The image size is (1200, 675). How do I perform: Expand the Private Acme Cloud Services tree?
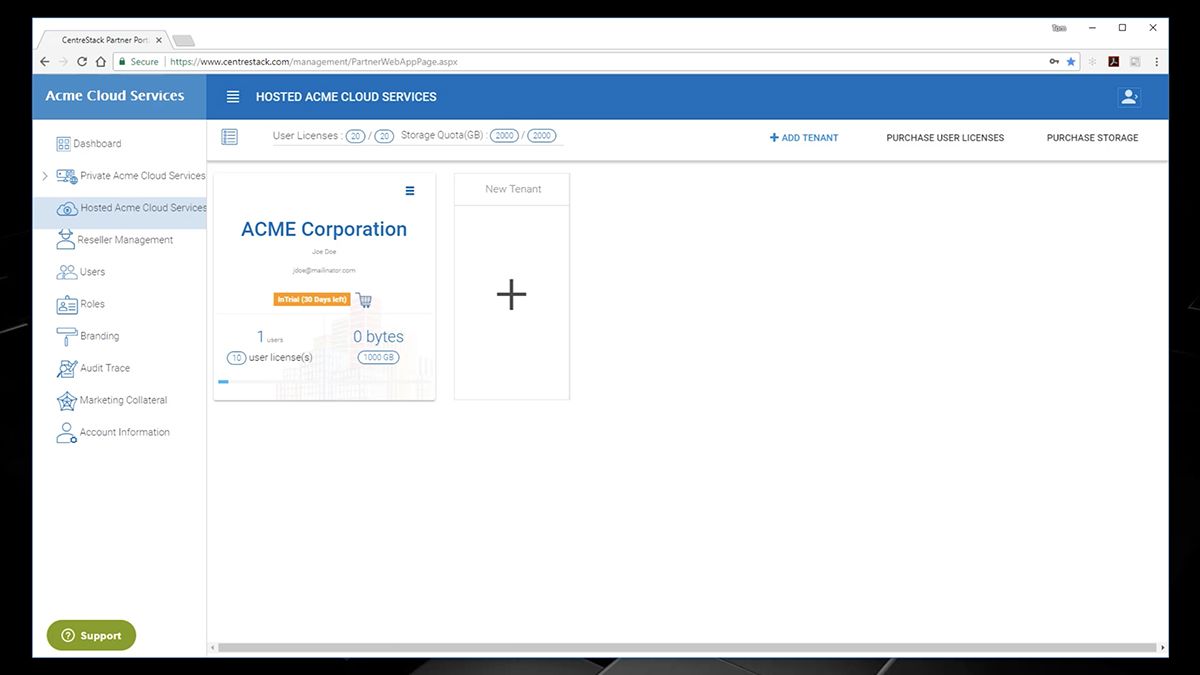(x=44, y=175)
